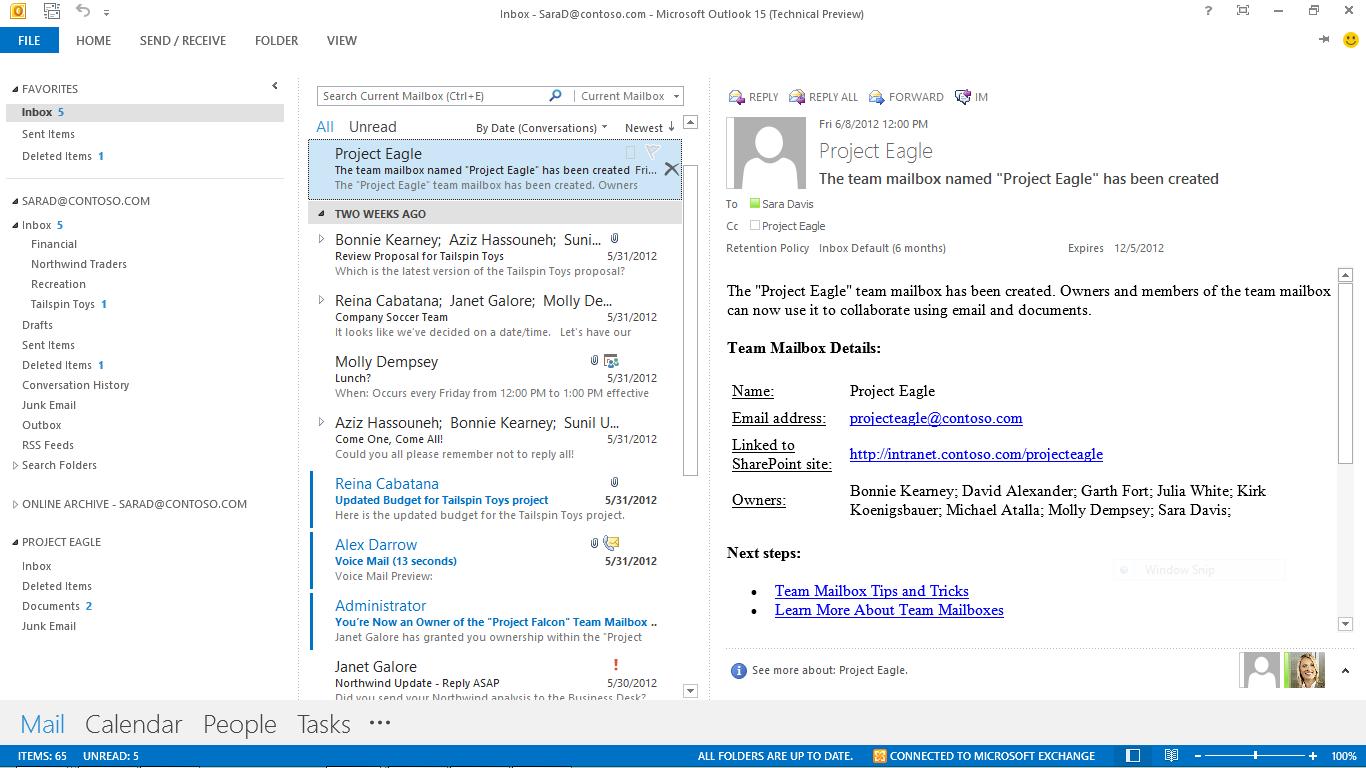Click the Forward message button
1366x768 pixels.
[906, 97]
